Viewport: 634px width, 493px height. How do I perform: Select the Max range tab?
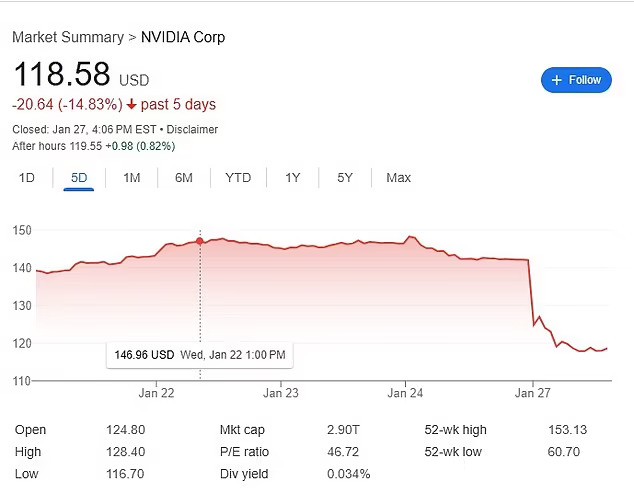tap(398, 178)
